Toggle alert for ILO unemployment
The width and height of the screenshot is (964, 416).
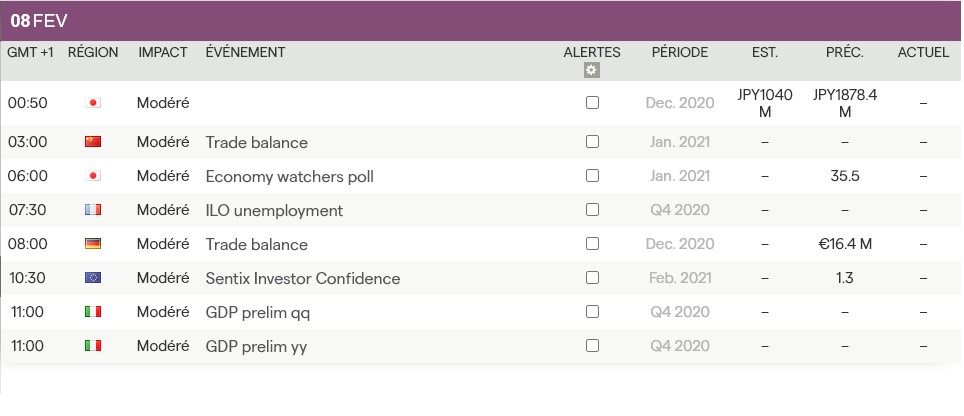[592, 210]
